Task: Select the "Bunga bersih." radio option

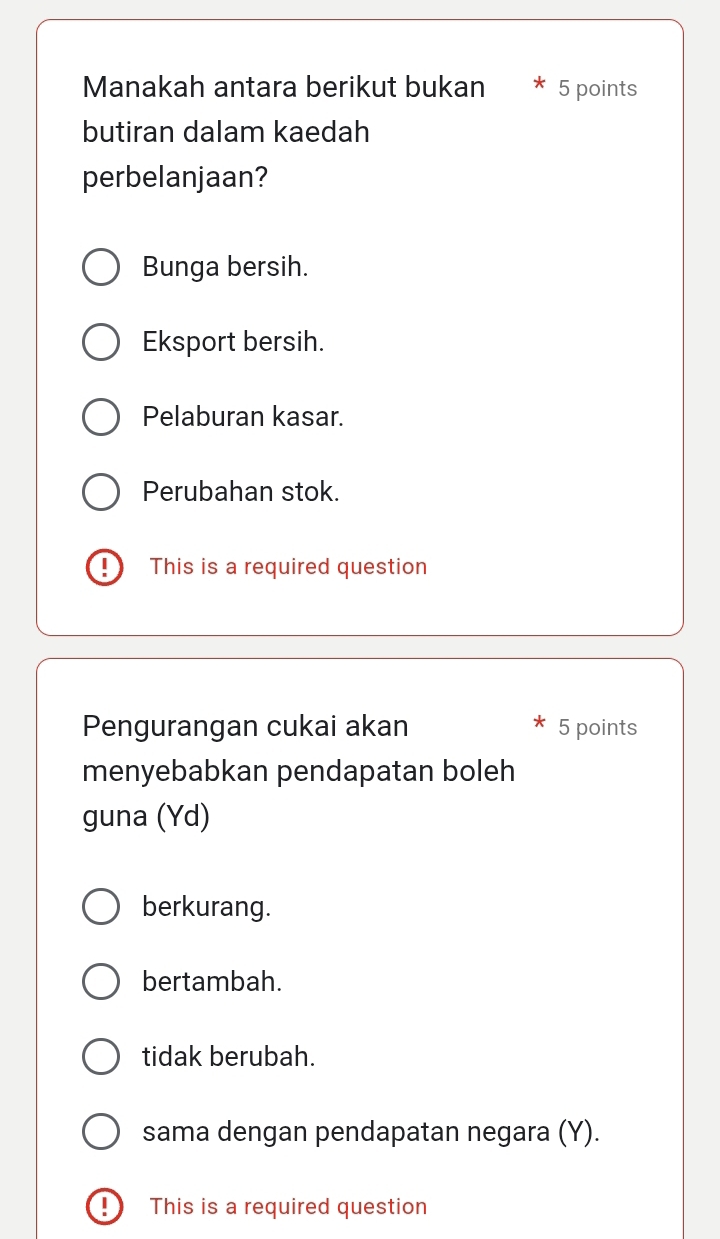Action: pyautogui.click(x=100, y=268)
